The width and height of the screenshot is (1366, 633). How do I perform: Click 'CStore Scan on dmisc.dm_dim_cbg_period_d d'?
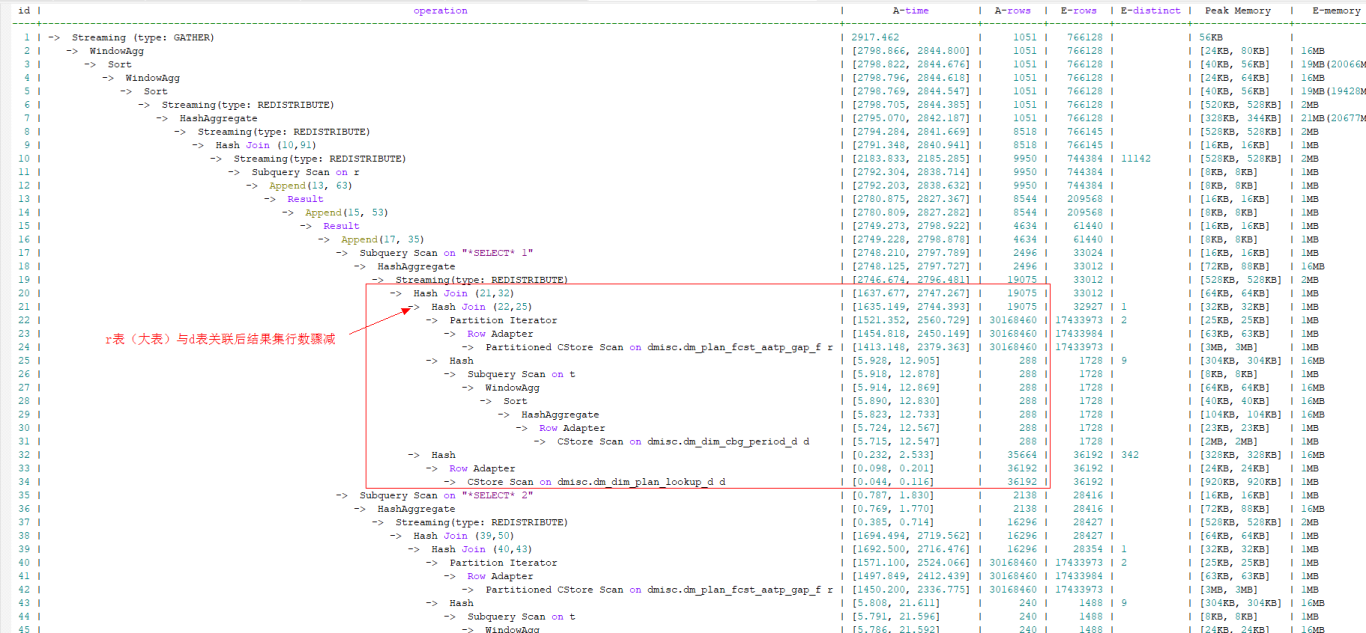(683, 442)
